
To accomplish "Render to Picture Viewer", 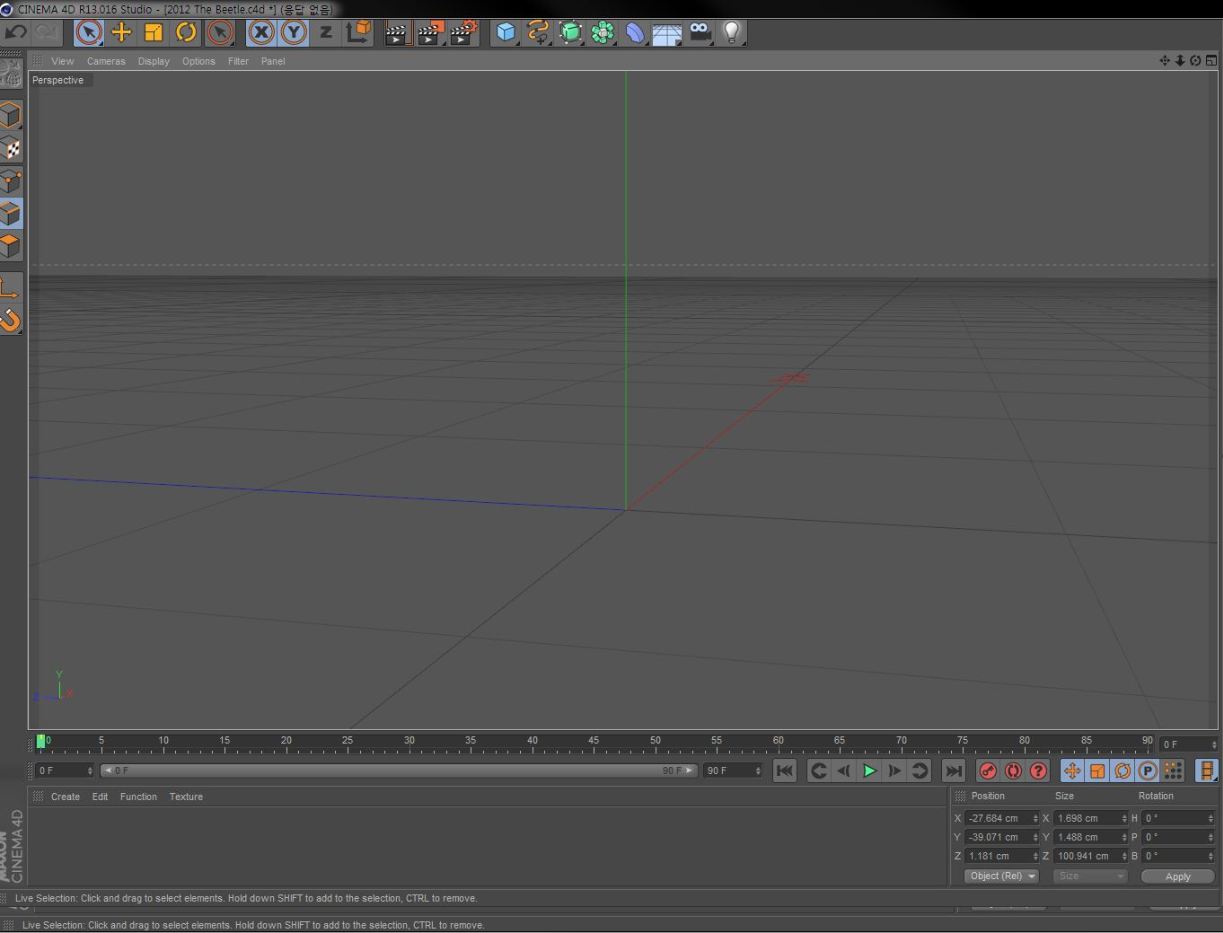I will point(431,33).
